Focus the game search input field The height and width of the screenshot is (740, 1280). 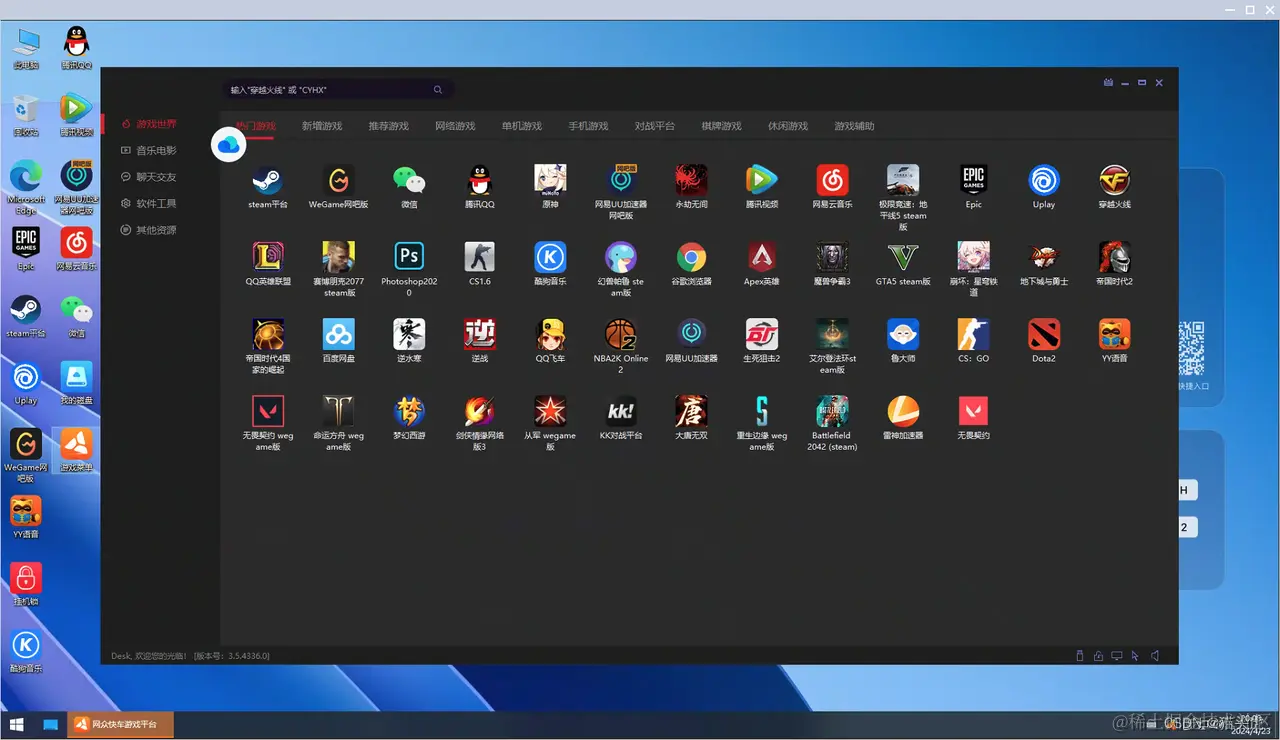(338, 90)
